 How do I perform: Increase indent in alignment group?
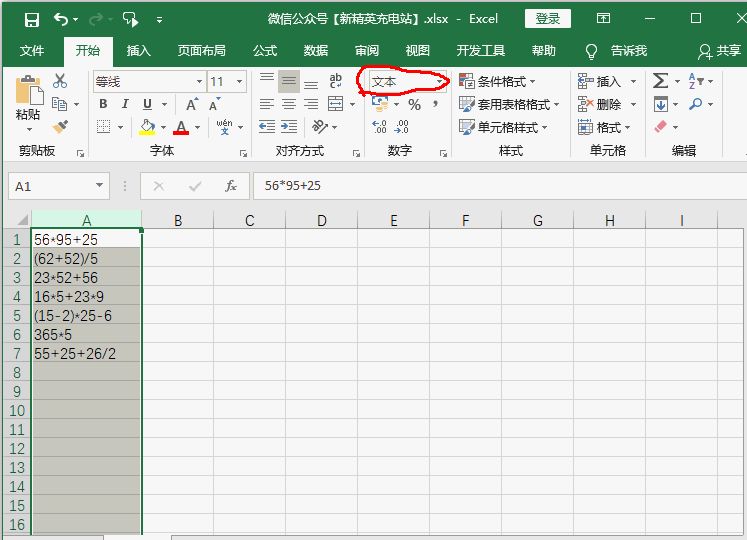pyautogui.click(x=289, y=127)
